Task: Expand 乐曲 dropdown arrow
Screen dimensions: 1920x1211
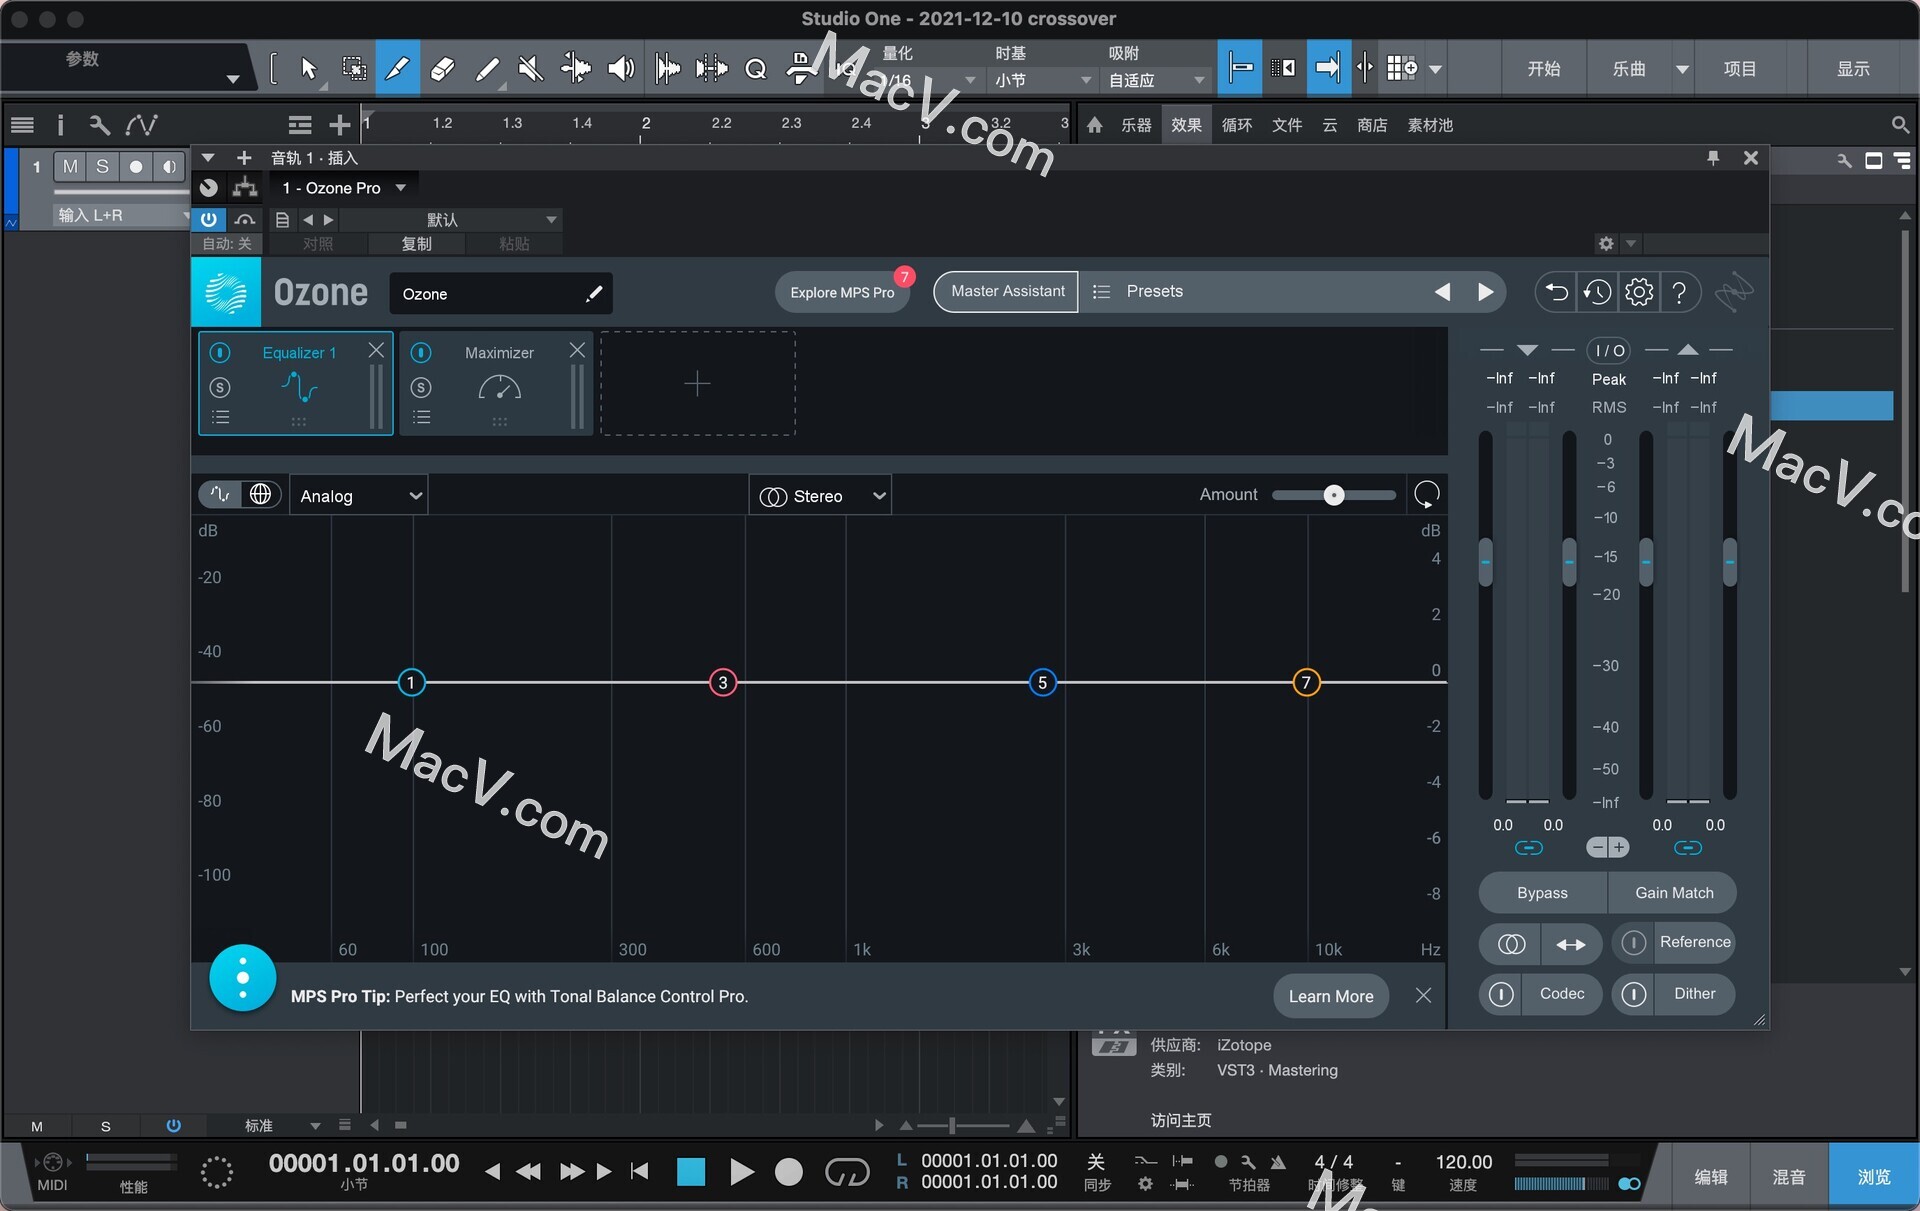Action: point(1683,69)
